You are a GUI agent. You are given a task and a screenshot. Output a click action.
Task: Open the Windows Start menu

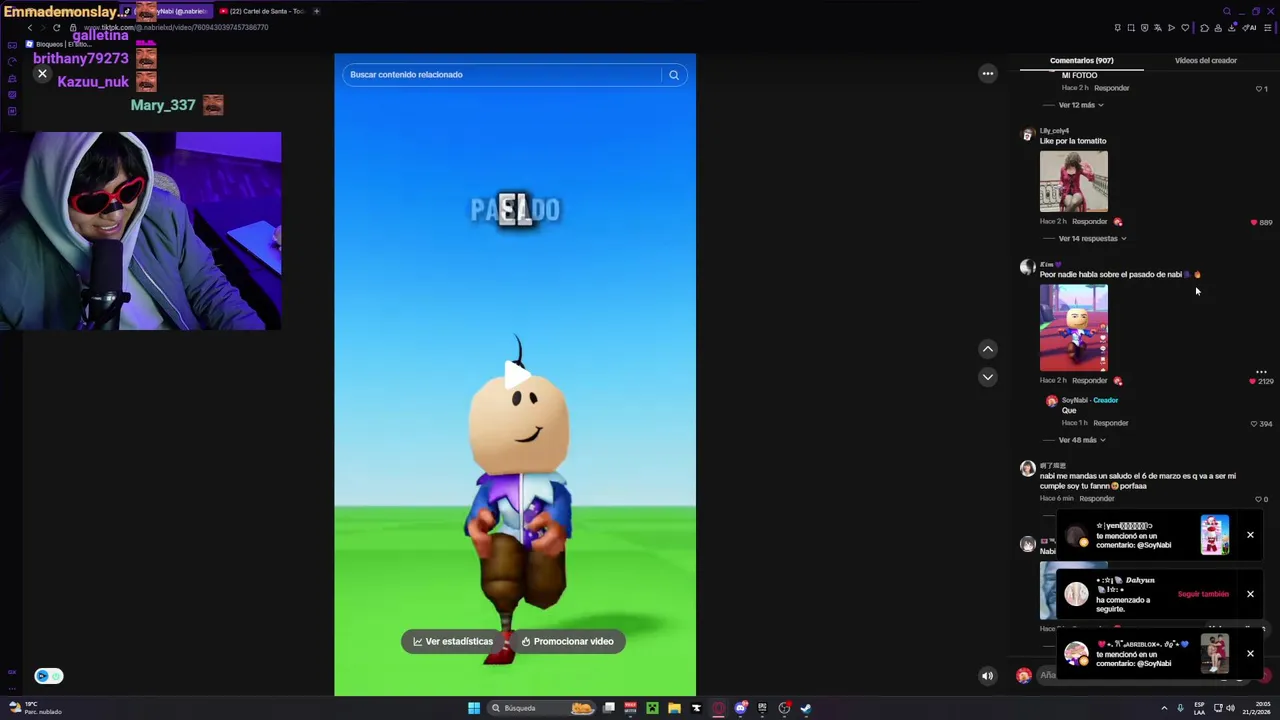pos(473,708)
